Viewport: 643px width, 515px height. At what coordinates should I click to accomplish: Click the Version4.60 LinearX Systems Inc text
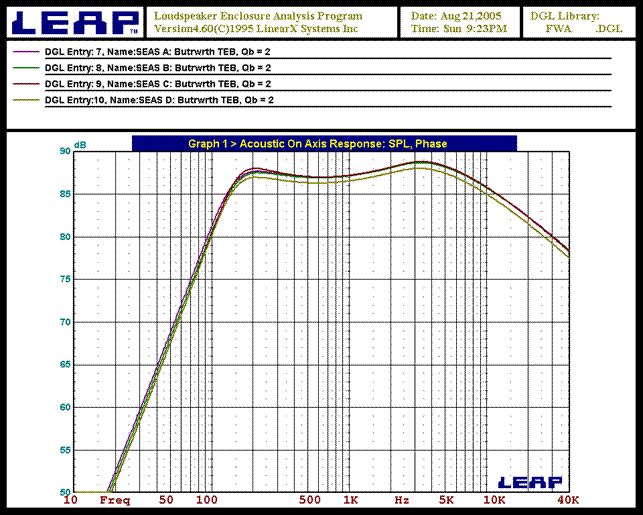[x=256, y=29]
